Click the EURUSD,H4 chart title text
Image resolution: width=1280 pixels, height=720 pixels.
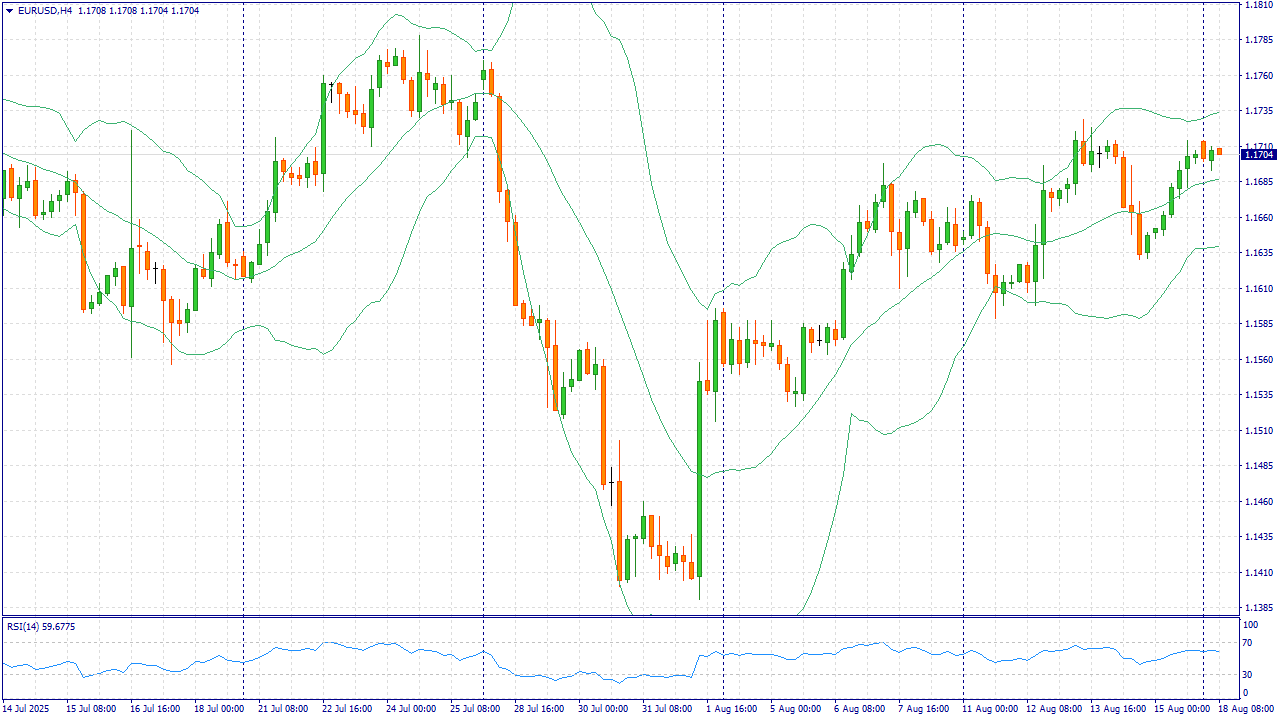pyautogui.click(x=45, y=10)
